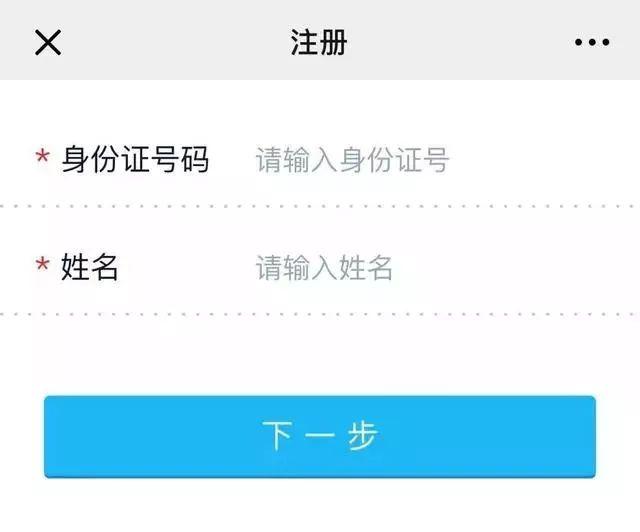The height and width of the screenshot is (532, 640).
Task: Click the 步 character in the blue button
Action: click(362, 436)
